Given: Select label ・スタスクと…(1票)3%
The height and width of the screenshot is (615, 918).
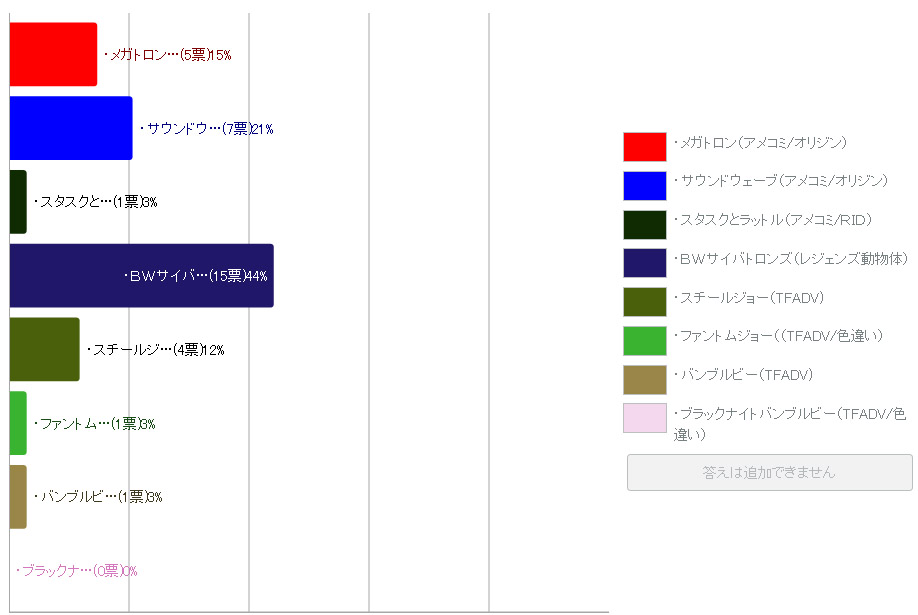Looking at the screenshot, I should click(95, 202).
